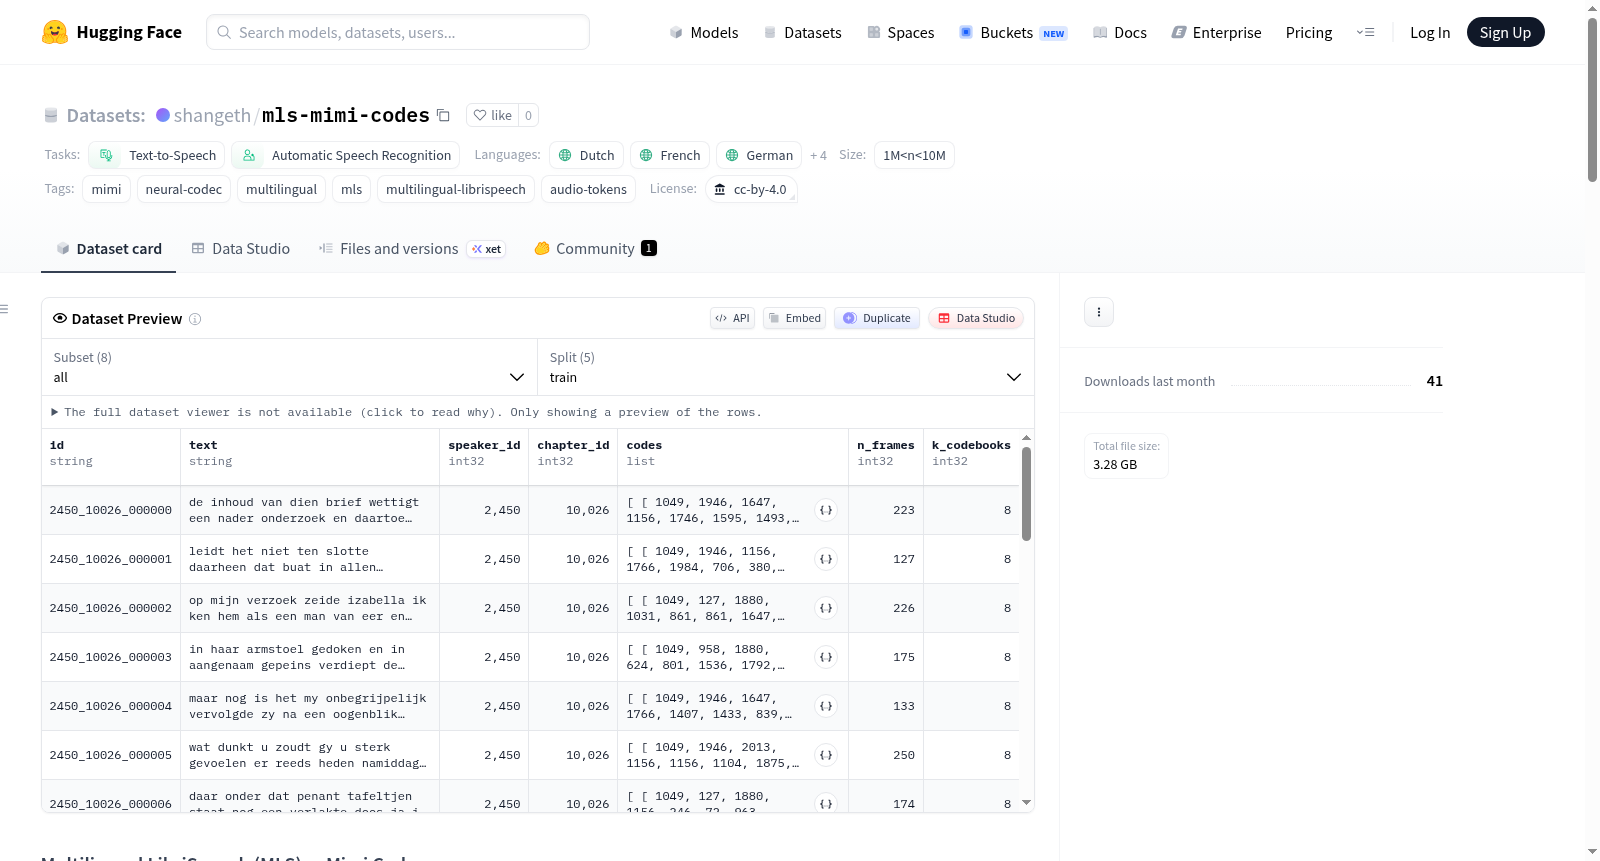Toggle the left sidebar menu icon
The image size is (1600, 861).
pyautogui.click(x=4, y=309)
